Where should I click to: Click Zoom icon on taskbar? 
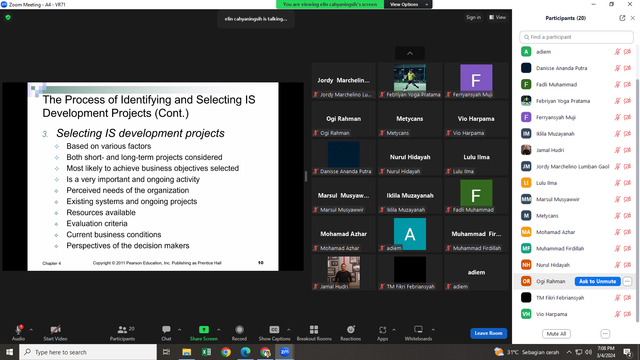click(285, 352)
